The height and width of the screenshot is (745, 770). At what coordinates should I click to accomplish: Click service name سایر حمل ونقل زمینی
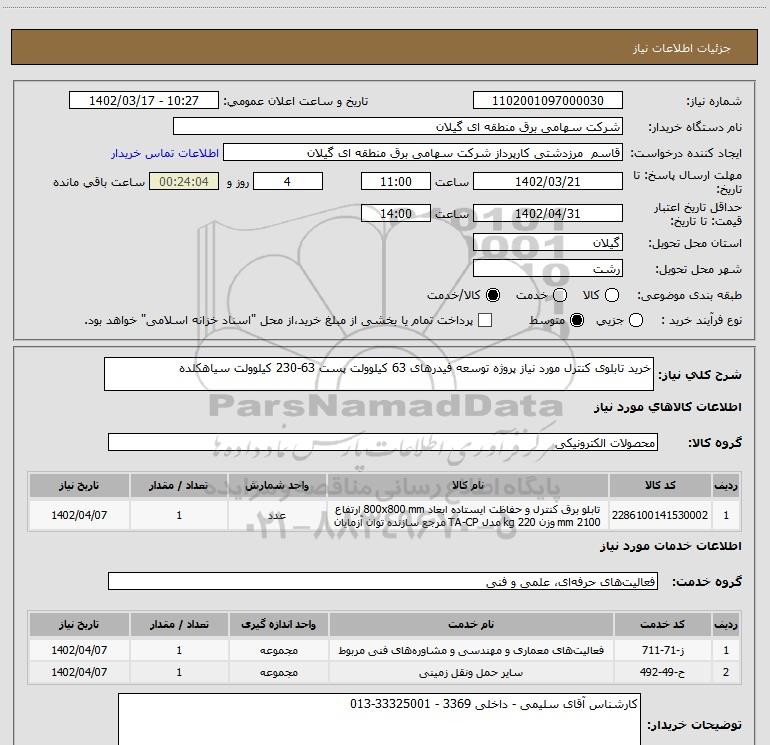click(x=471, y=672)
